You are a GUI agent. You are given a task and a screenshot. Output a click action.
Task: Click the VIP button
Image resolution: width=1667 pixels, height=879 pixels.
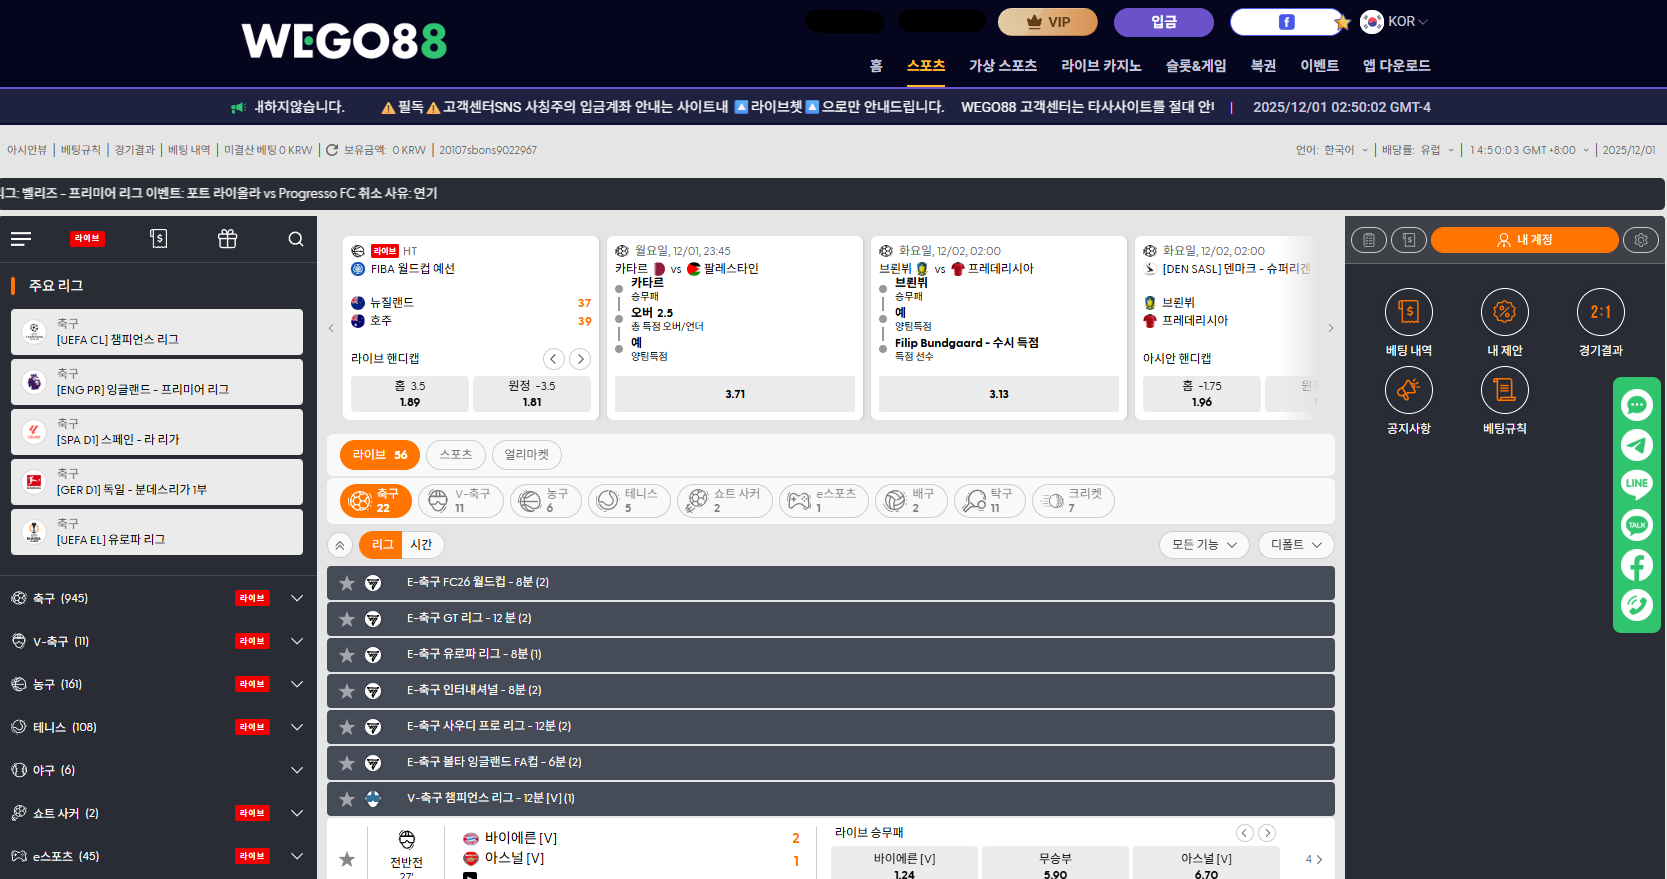(1048, 22)
